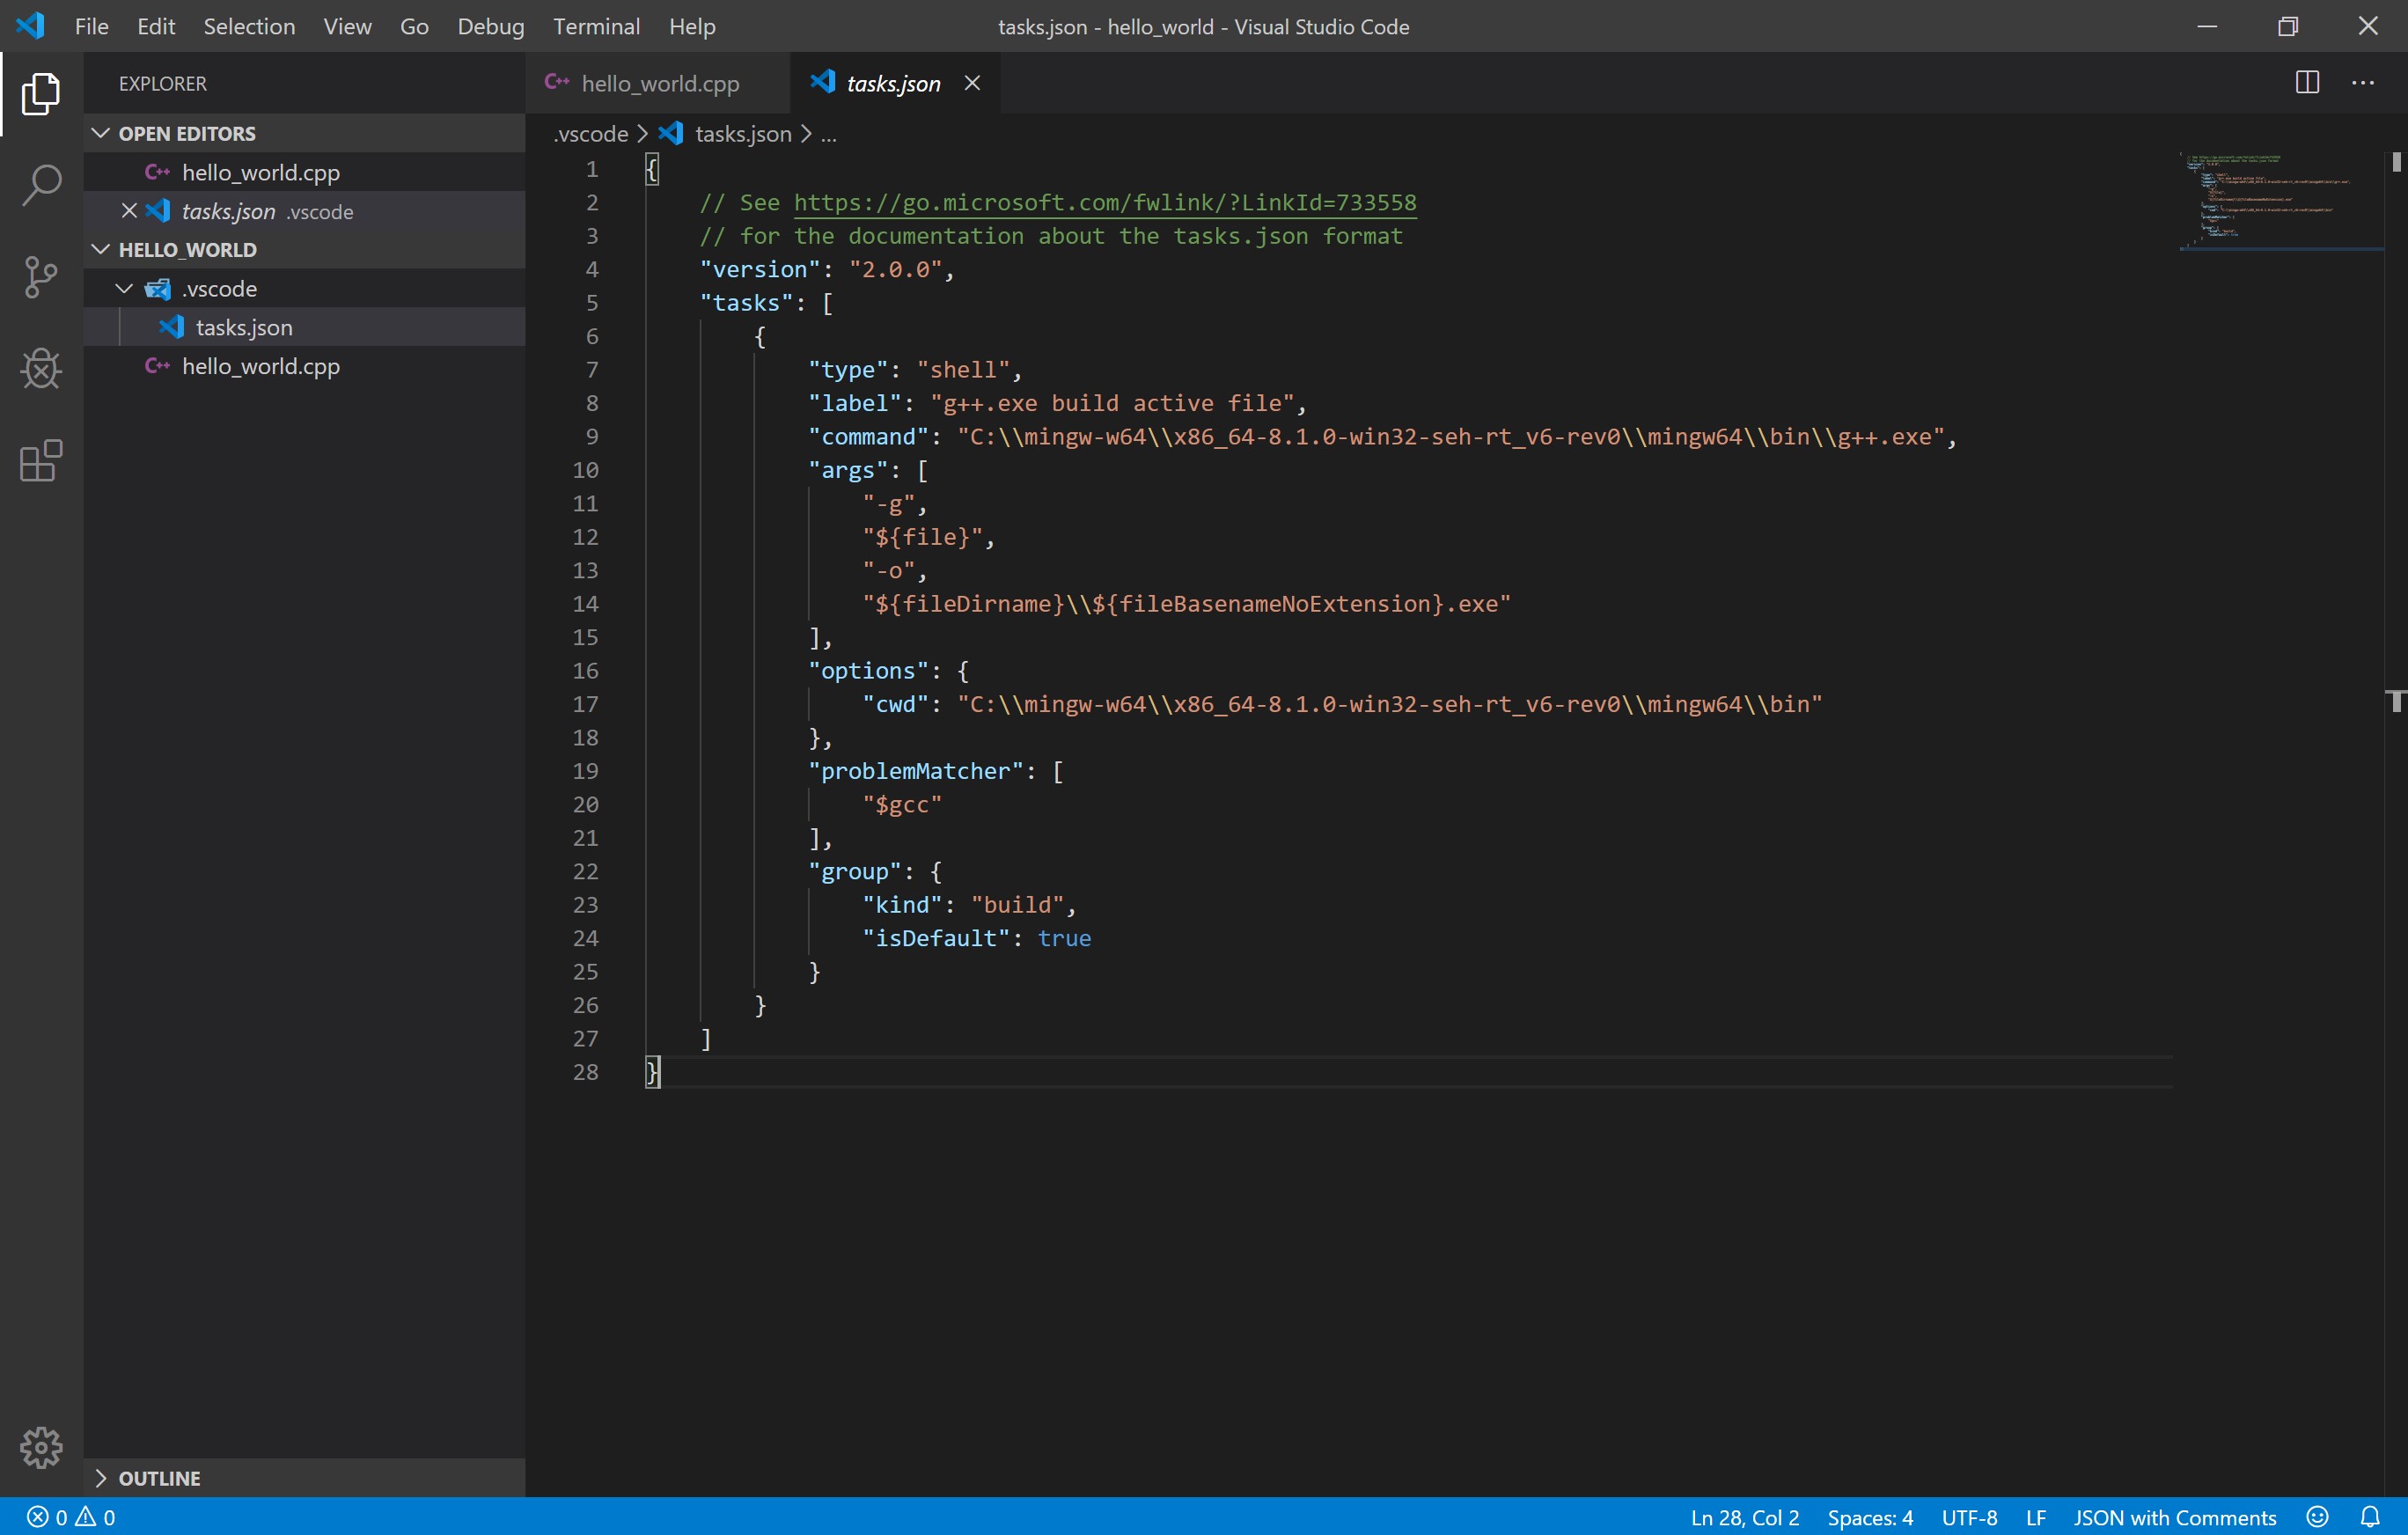The height and width of the screenshot is (1535, 2408).
Task: Open the Debug view icon
Action: [x=41, y=369]
